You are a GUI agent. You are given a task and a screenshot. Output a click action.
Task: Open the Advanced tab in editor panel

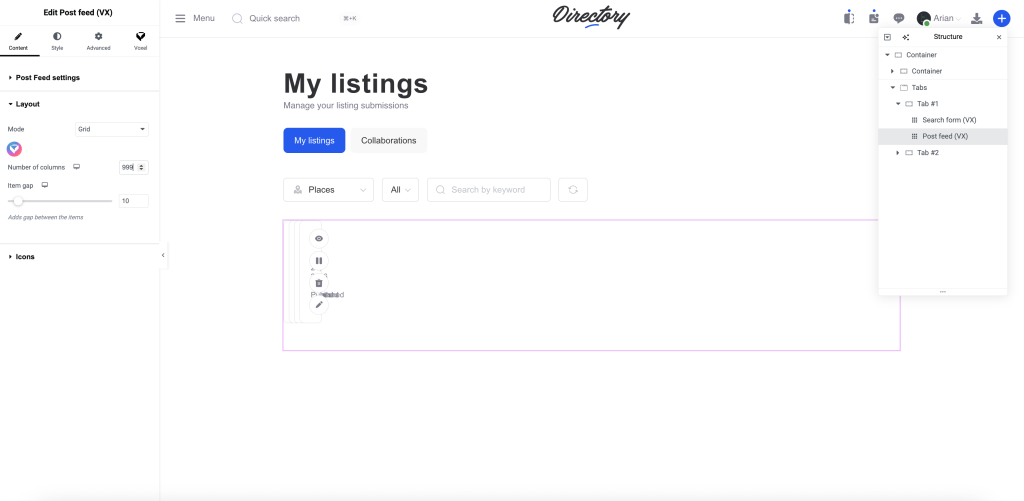click(x=98, y=41)
